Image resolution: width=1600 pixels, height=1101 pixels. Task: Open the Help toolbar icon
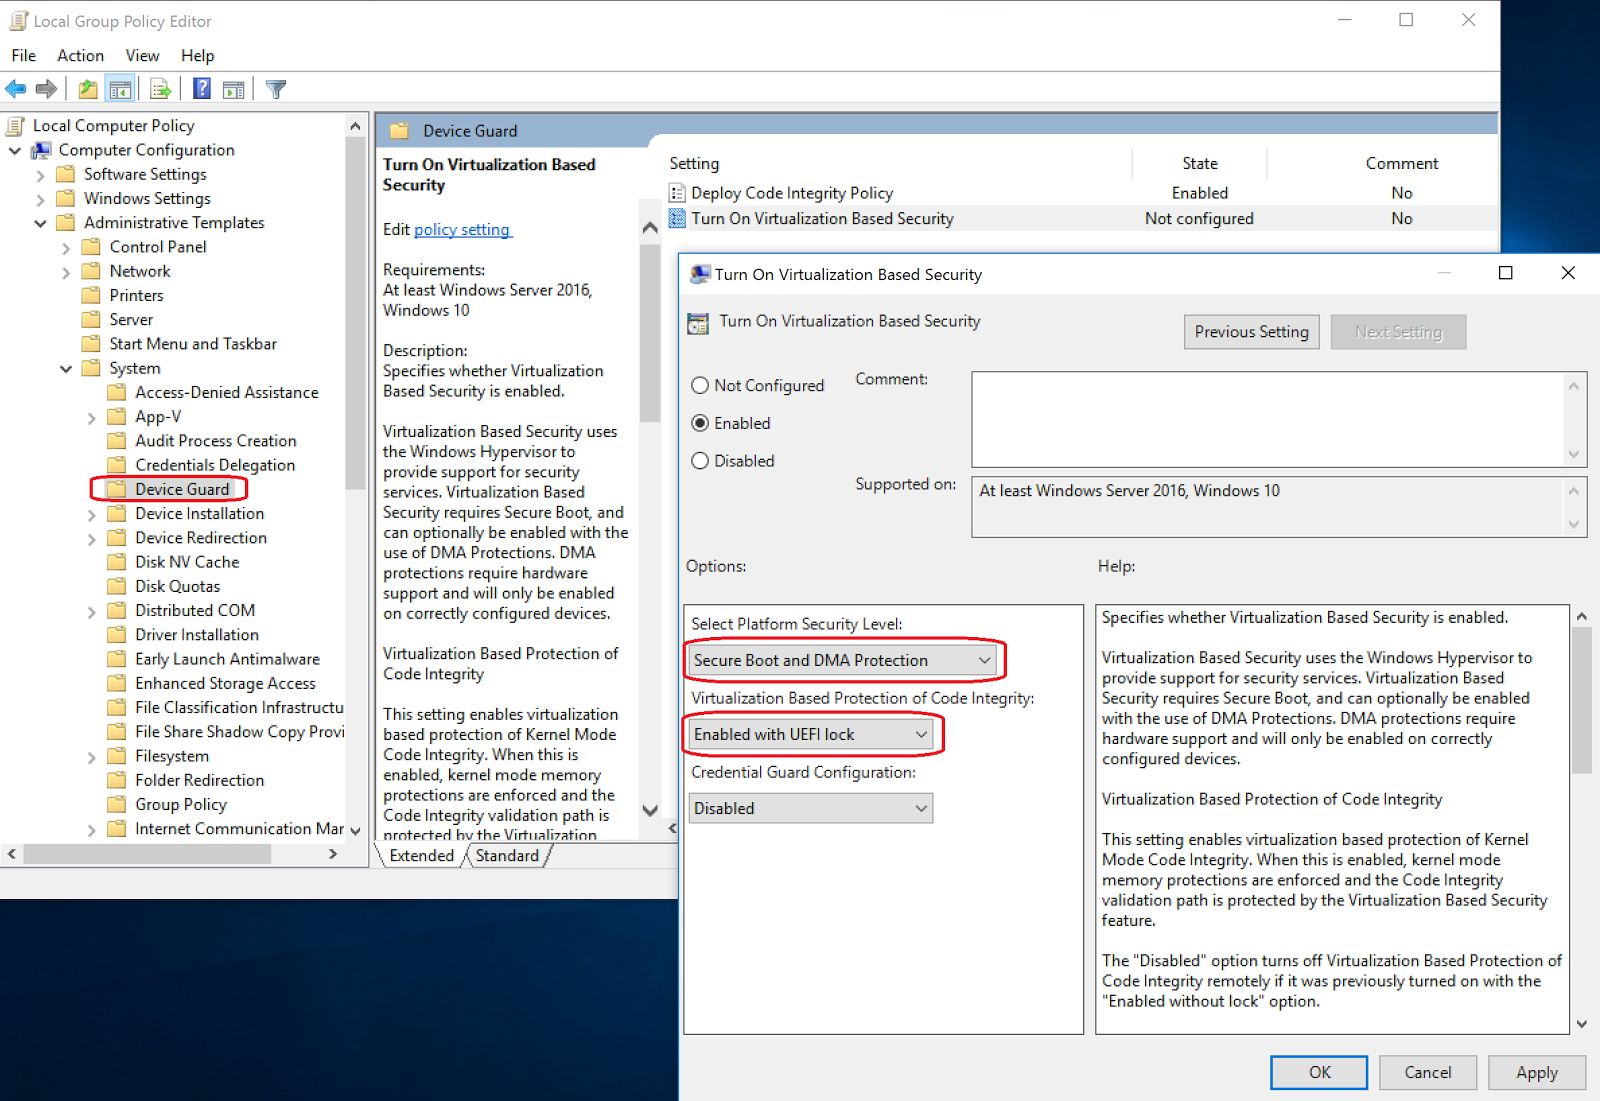pyautogui.click(x=202, y=89)
